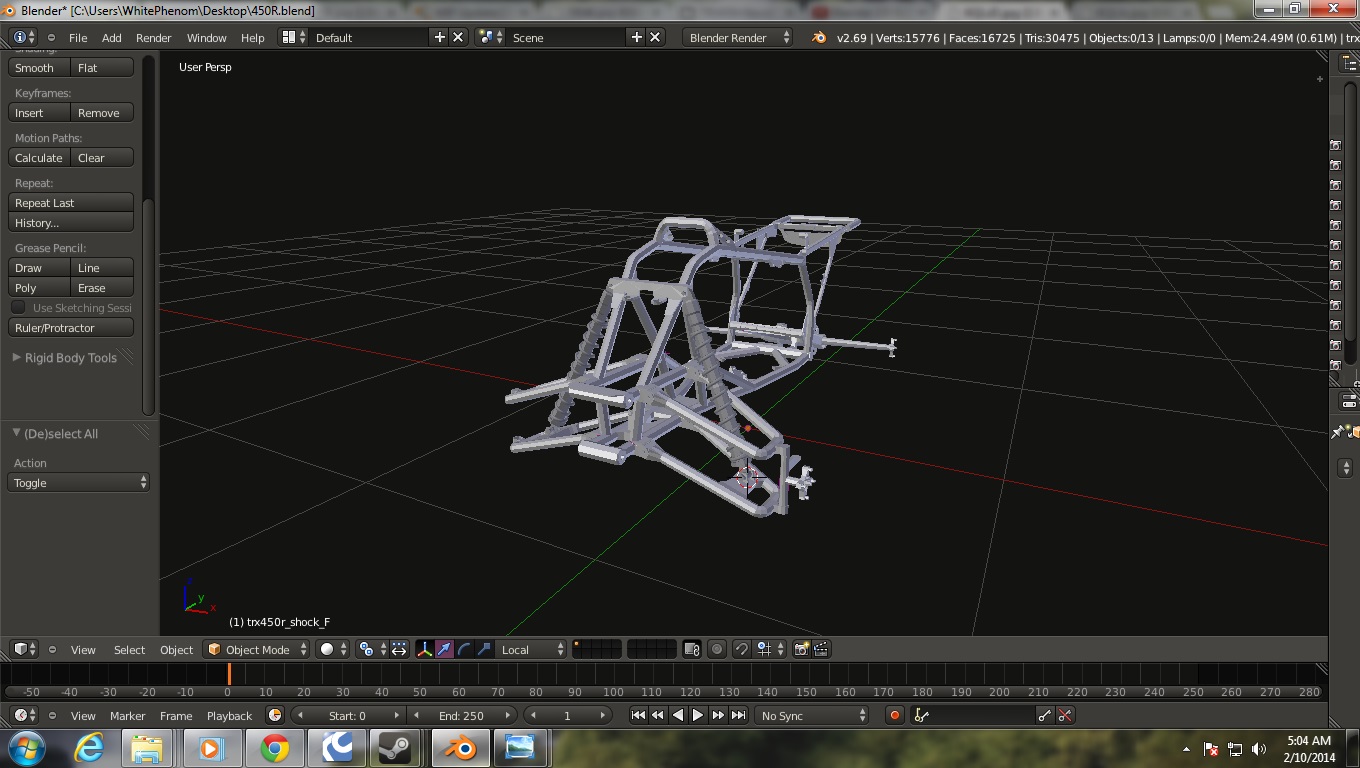Screen dimensions: 1360x768
Task: Open the info editor type selector
Action: (x=24, y=37)
